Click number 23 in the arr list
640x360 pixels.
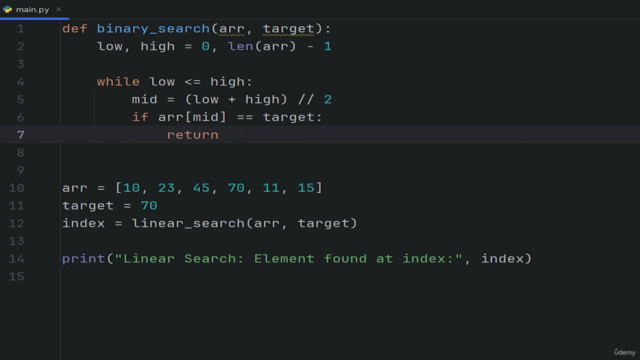coord(166,188)
